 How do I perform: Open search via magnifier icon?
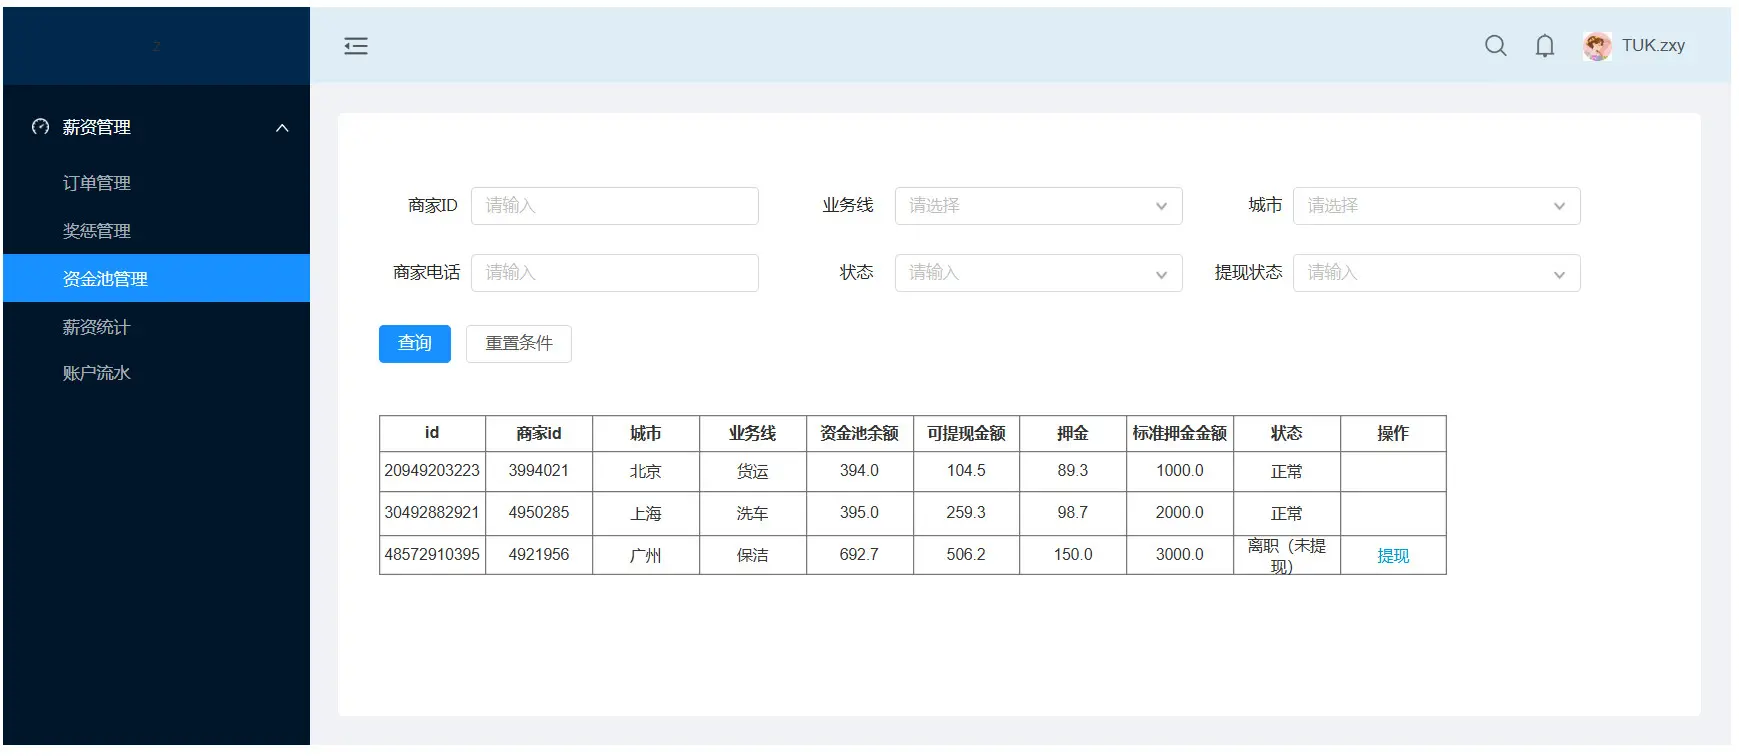(x=1495, y=46)
